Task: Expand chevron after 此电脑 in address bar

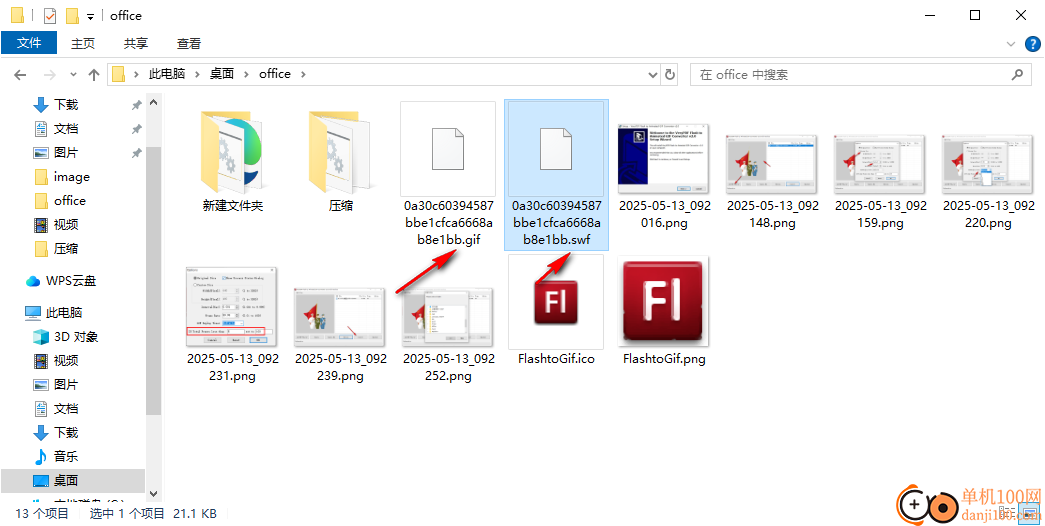Action: tap(197, 74)
